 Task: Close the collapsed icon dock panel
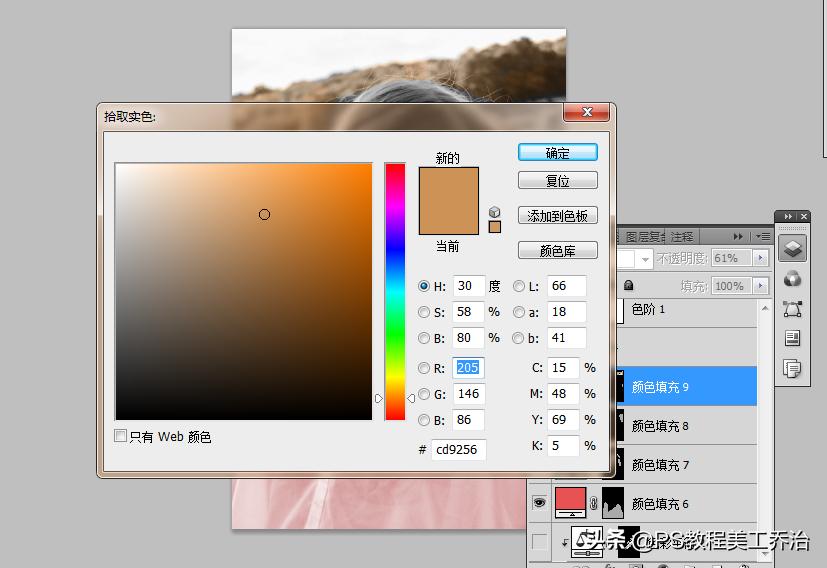(x=803, y=216)
